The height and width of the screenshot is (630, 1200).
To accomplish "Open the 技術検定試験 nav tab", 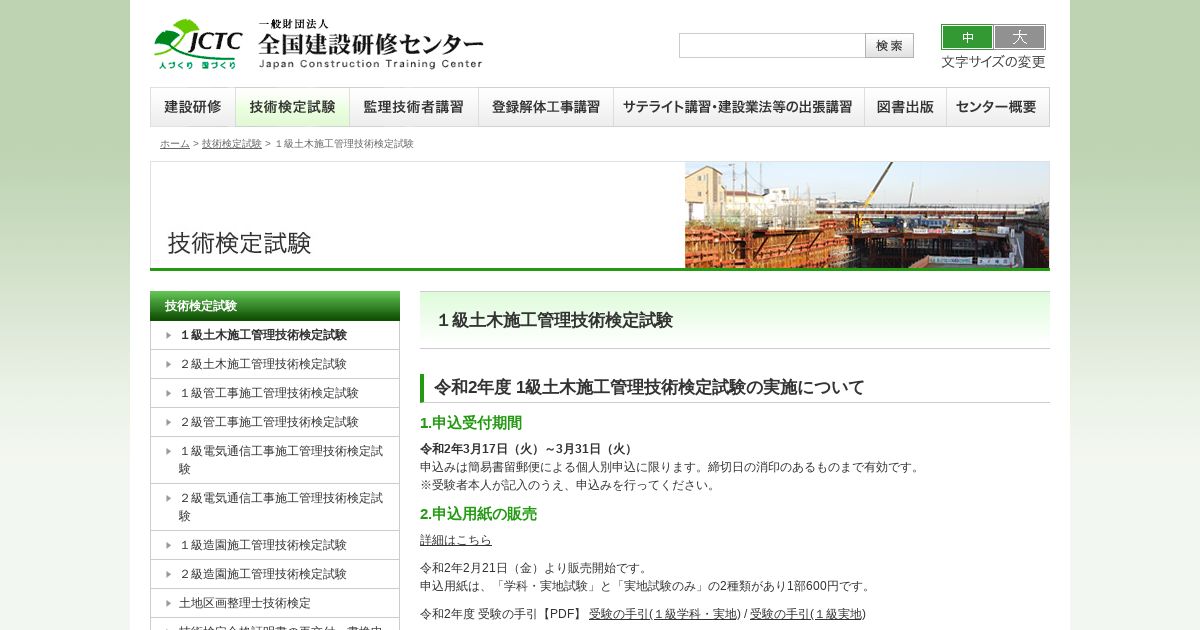I will coord(292,107).
